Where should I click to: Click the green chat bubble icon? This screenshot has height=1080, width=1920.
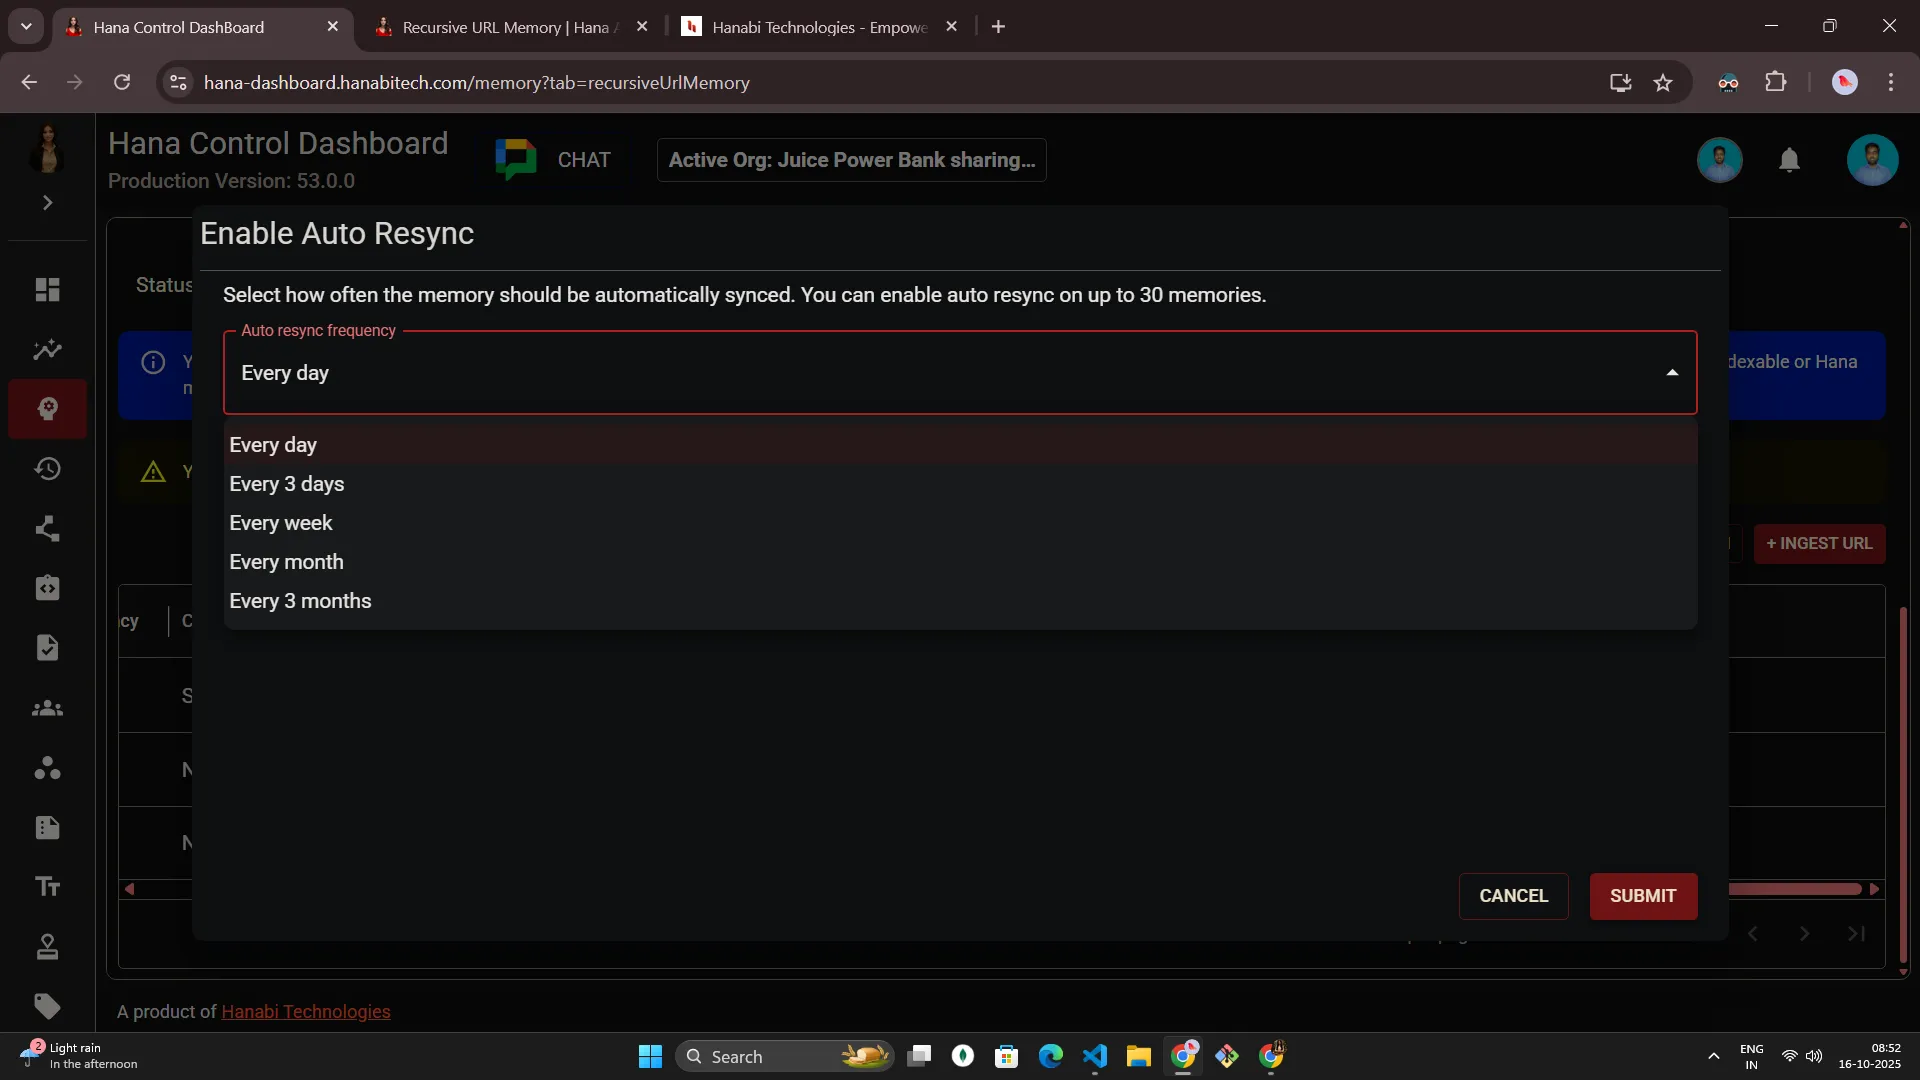click(x=516, y=160)
